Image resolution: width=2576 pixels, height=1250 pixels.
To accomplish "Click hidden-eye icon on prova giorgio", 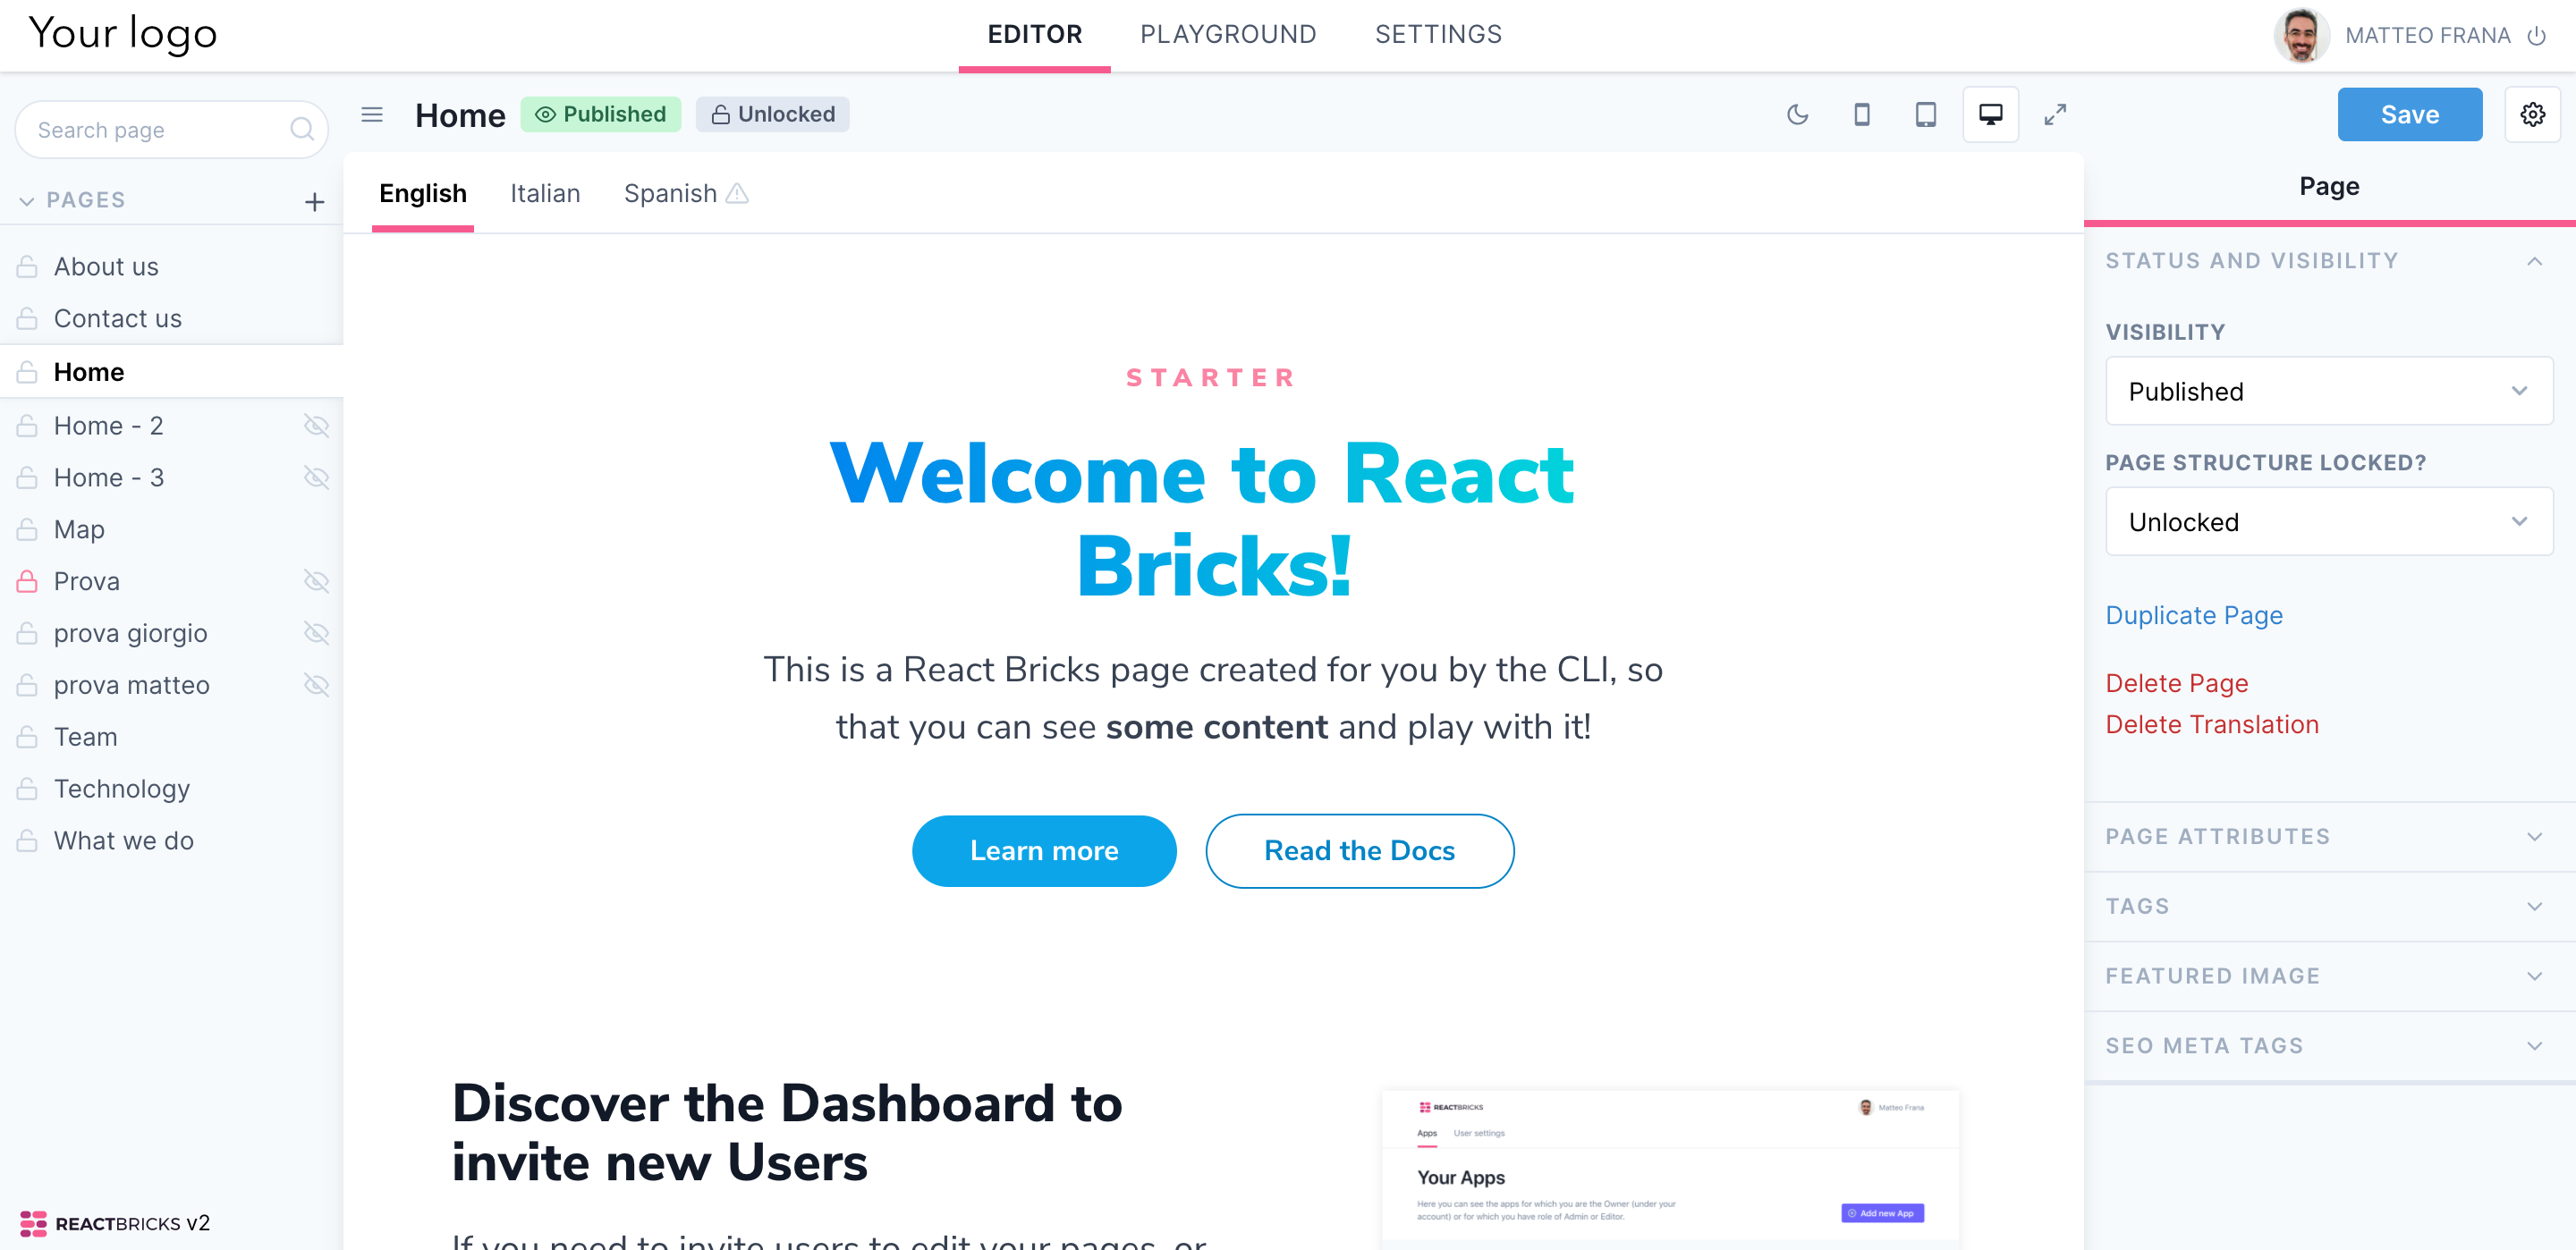I will click(316, 633).
